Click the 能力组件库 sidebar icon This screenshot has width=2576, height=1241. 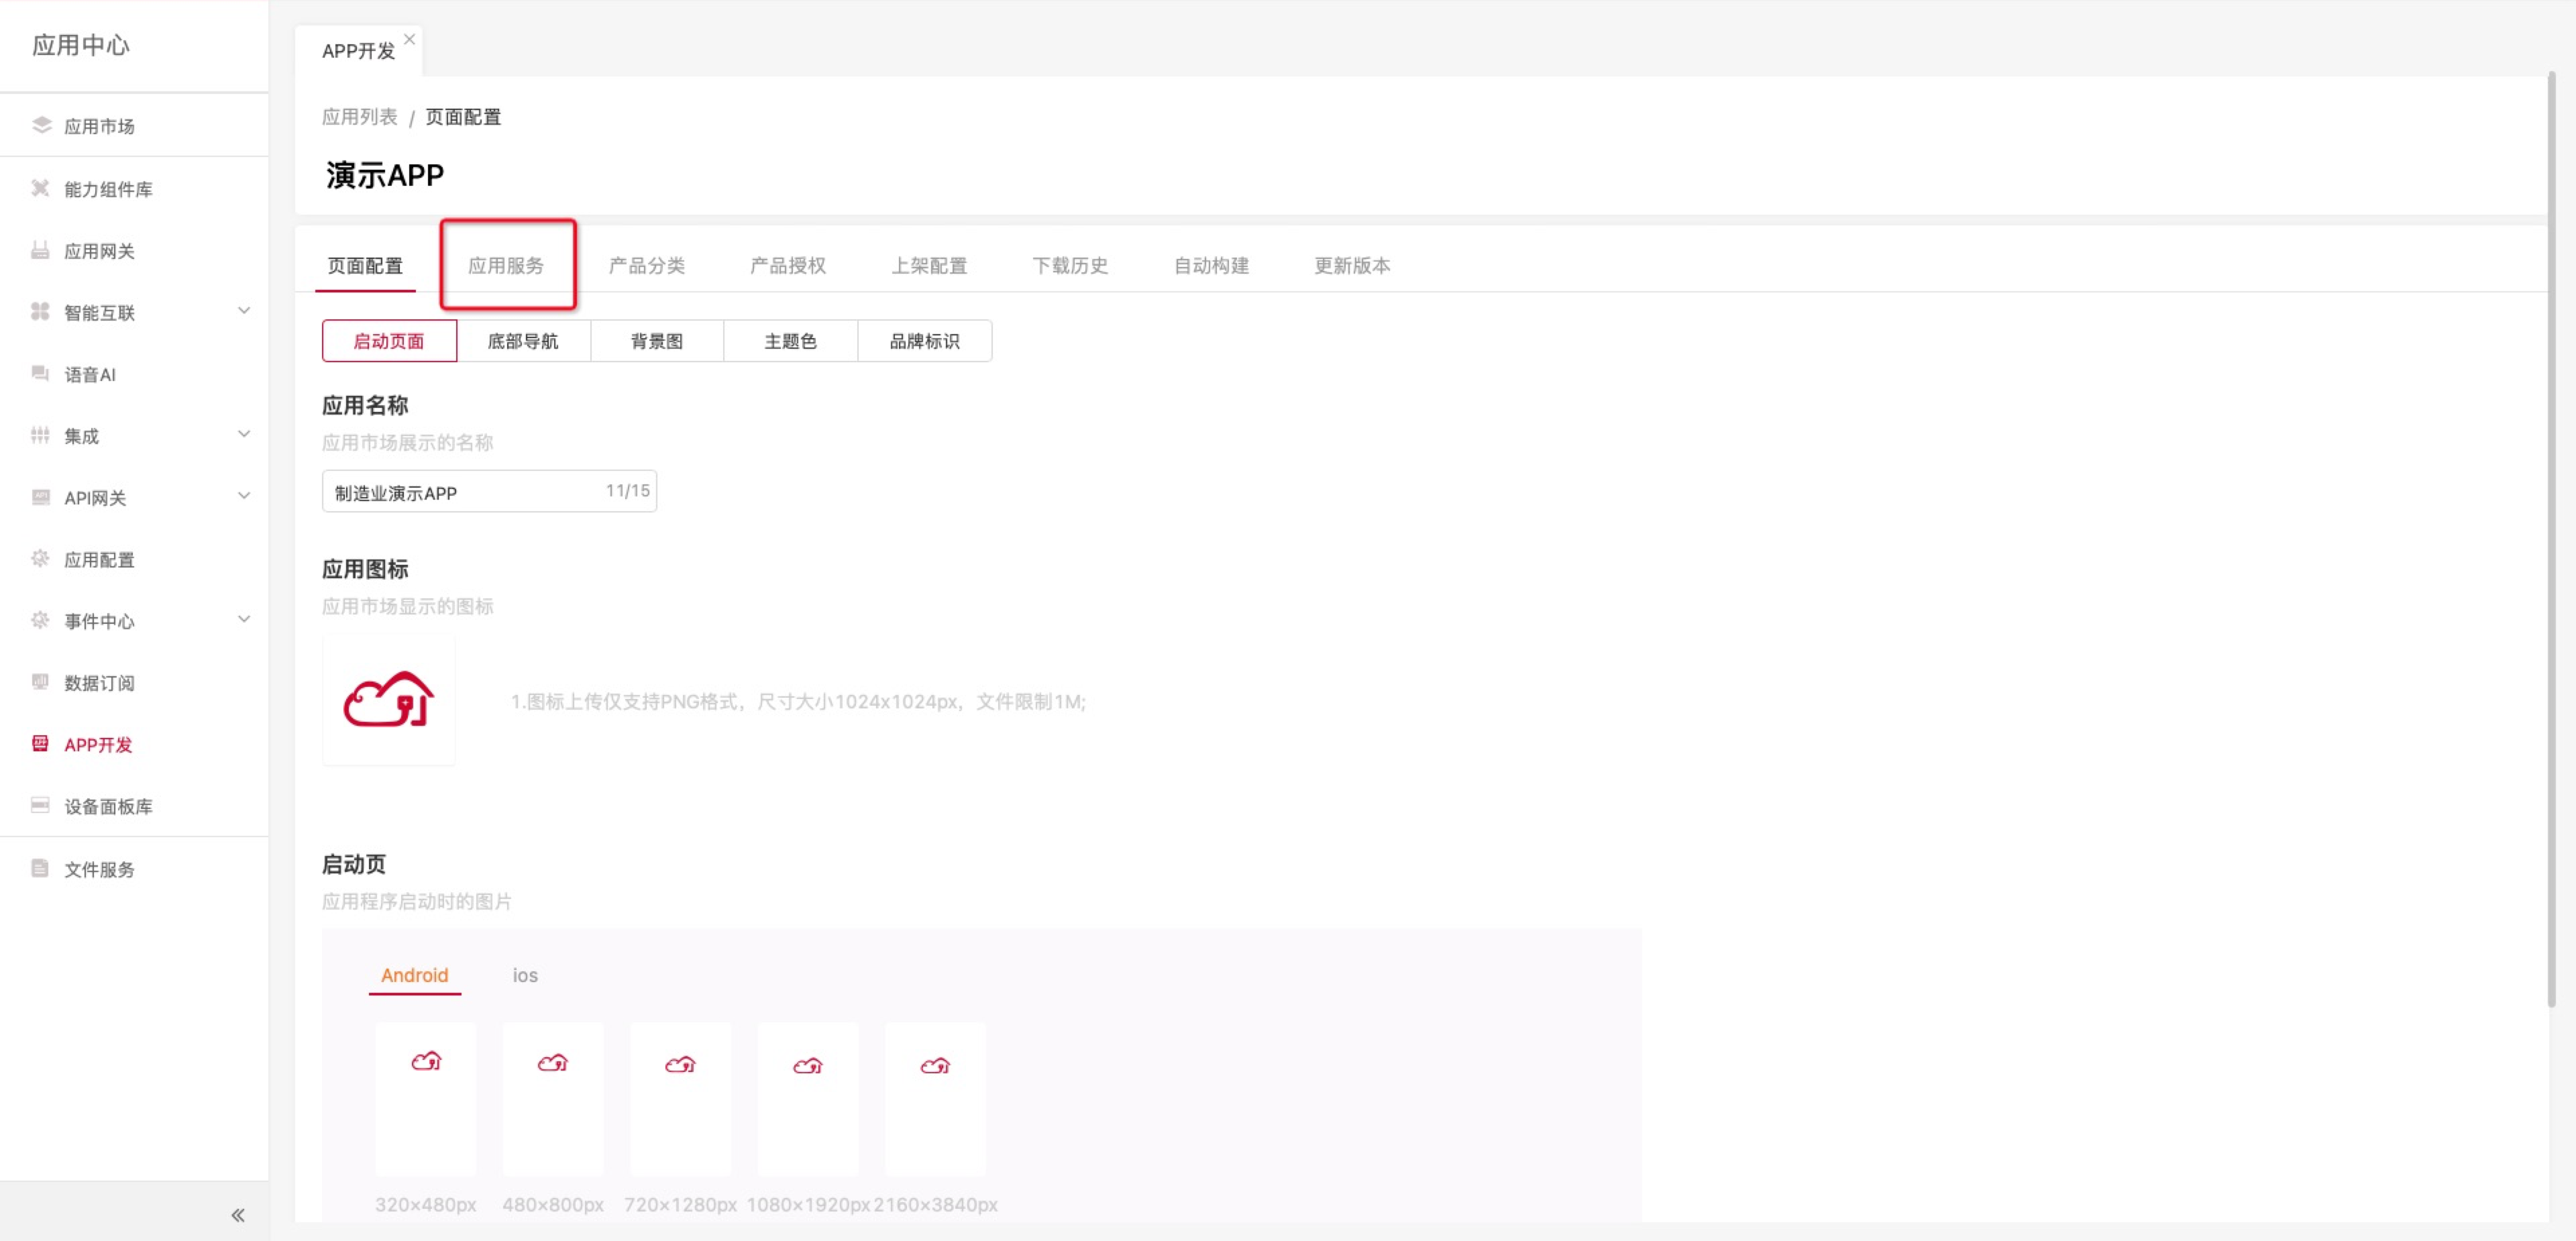[40, 188]
